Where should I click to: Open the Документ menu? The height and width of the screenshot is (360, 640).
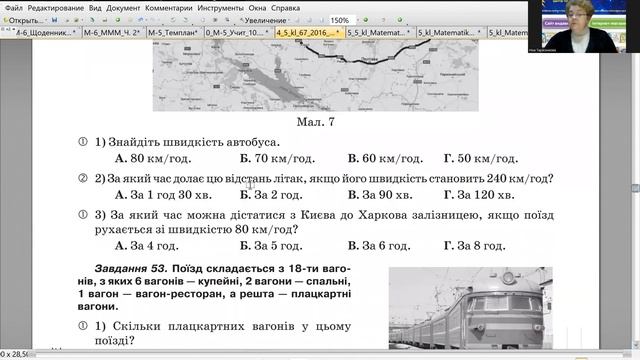point(123,8)
